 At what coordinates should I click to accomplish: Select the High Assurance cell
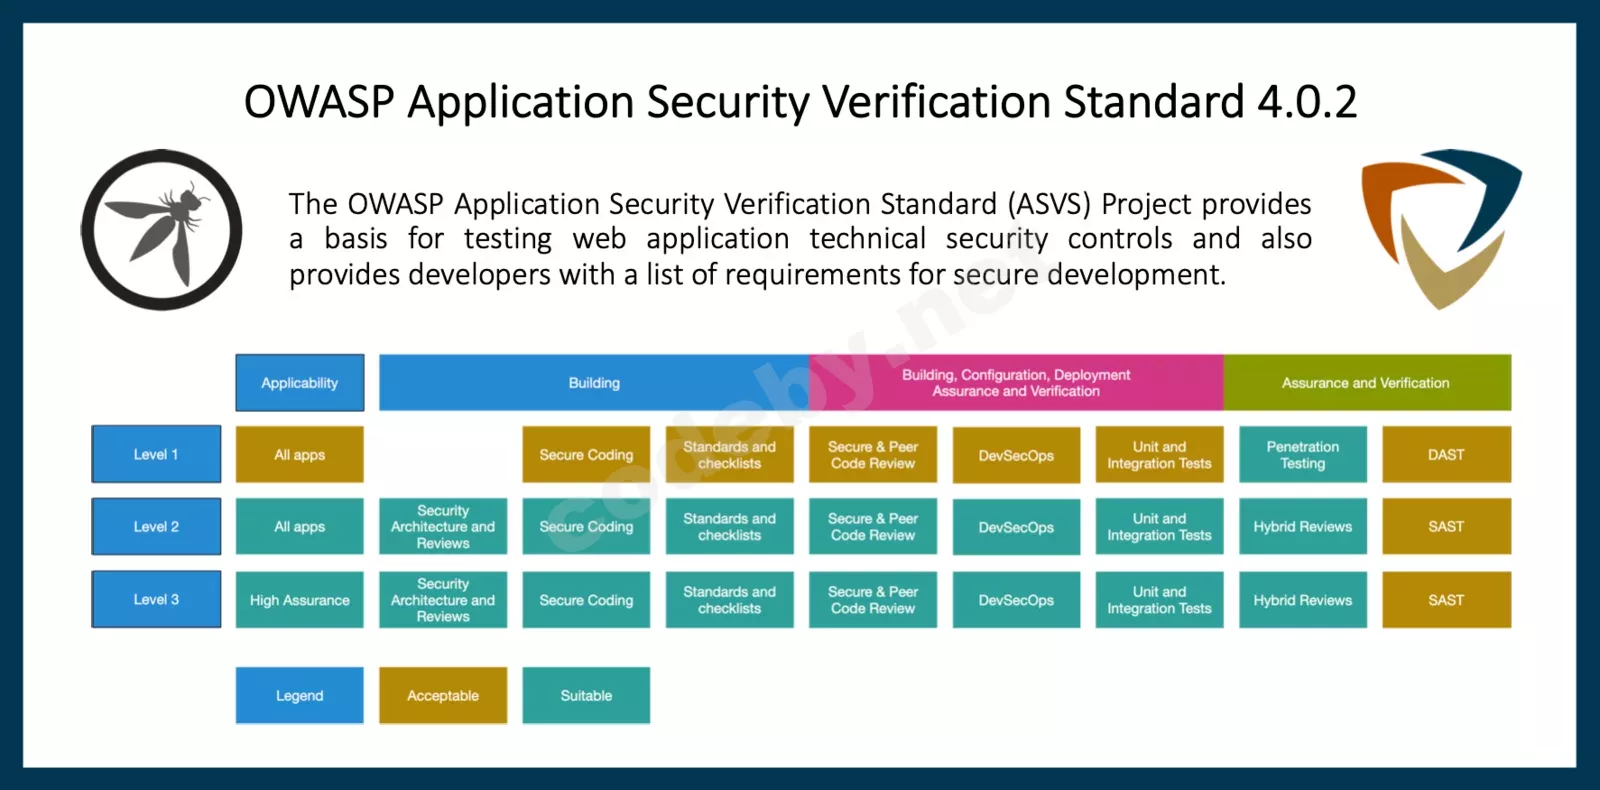tap(300, 600)
